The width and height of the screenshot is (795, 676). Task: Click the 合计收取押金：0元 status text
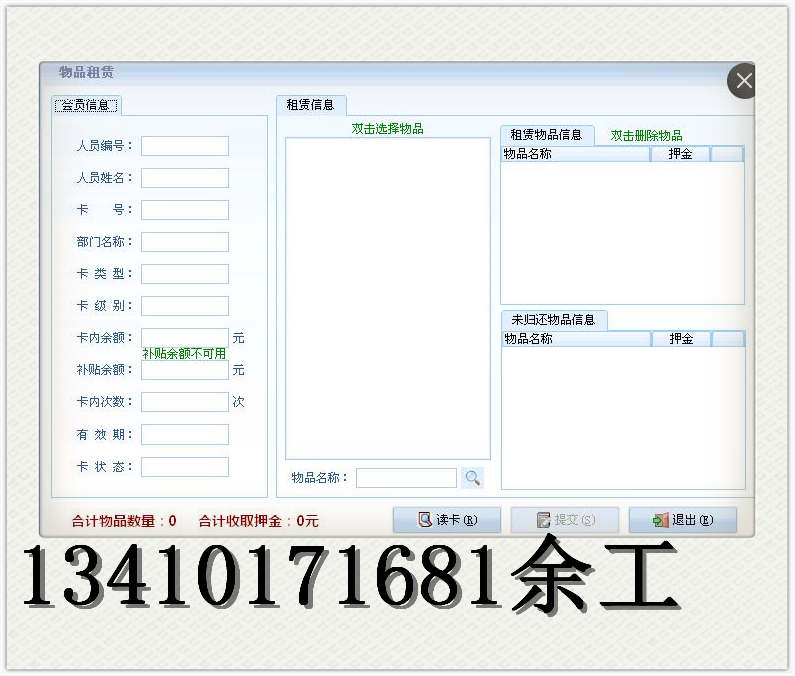pyautogui.click(x=259, y=521)
